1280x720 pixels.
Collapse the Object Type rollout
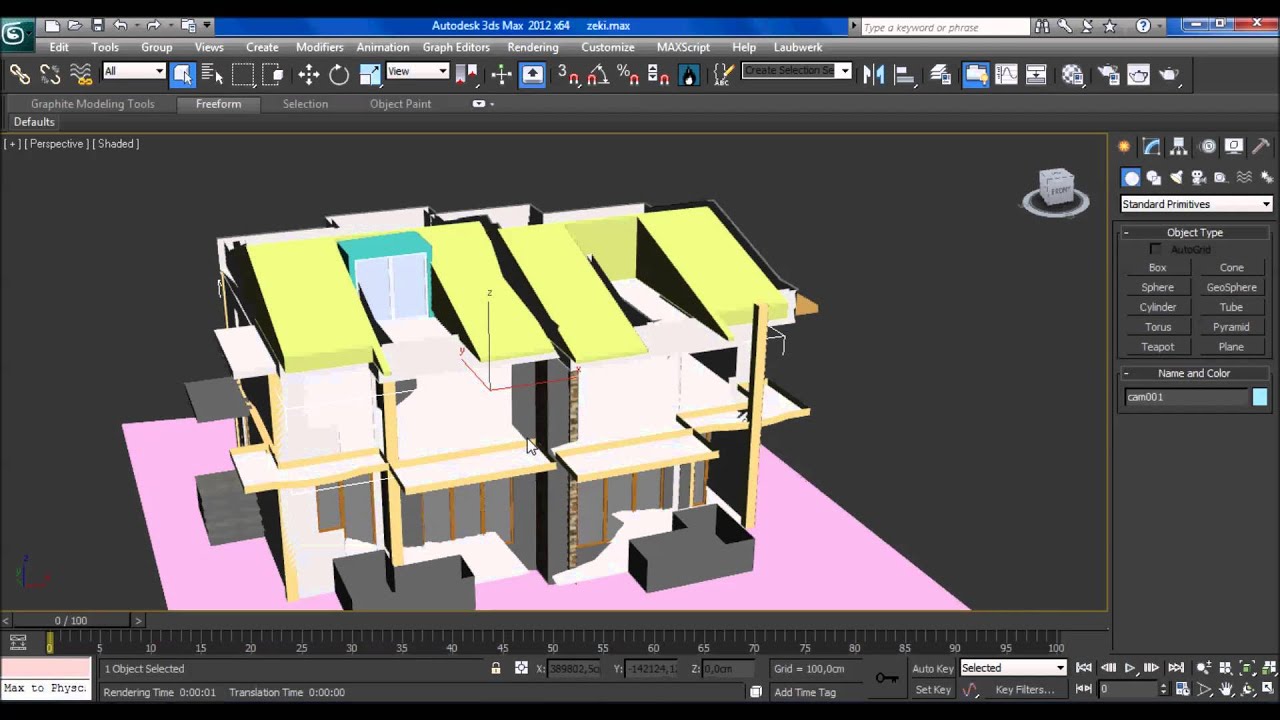[x=1195, y=232]
